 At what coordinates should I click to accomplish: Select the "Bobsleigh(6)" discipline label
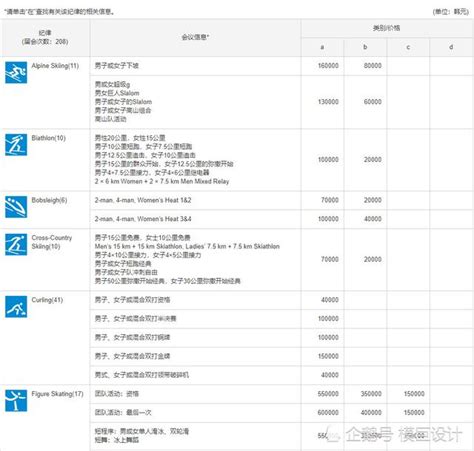(49, 200)
